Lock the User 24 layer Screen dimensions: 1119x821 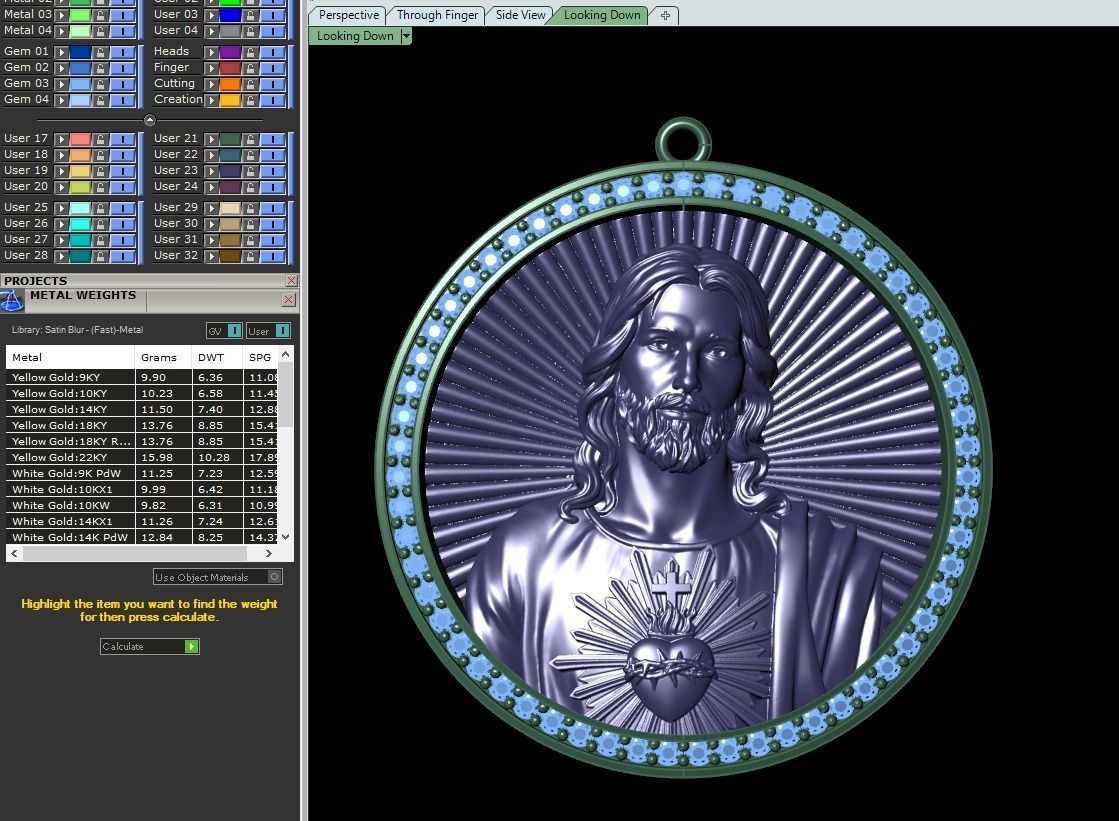click(250, 186)
